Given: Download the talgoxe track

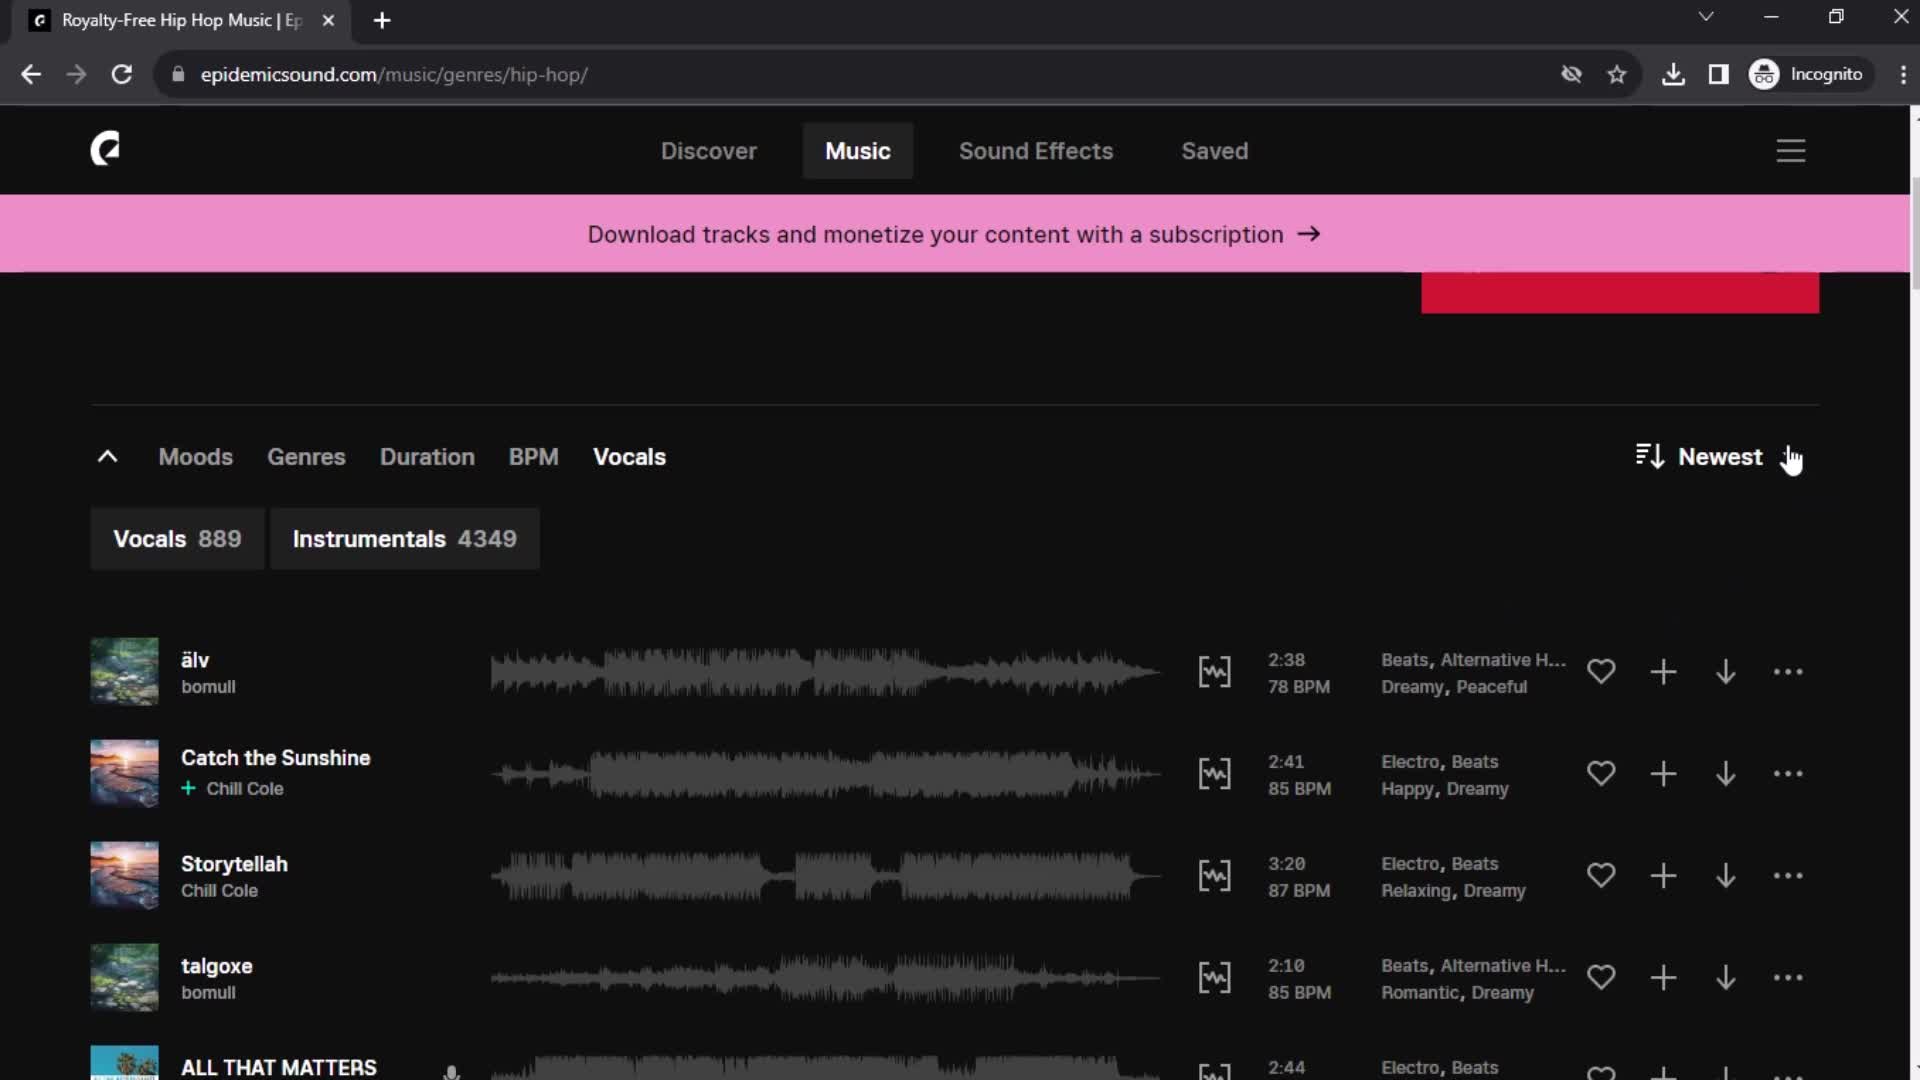Looking at the screenshot, I should pyautogui.click(x=1725, y=978).
